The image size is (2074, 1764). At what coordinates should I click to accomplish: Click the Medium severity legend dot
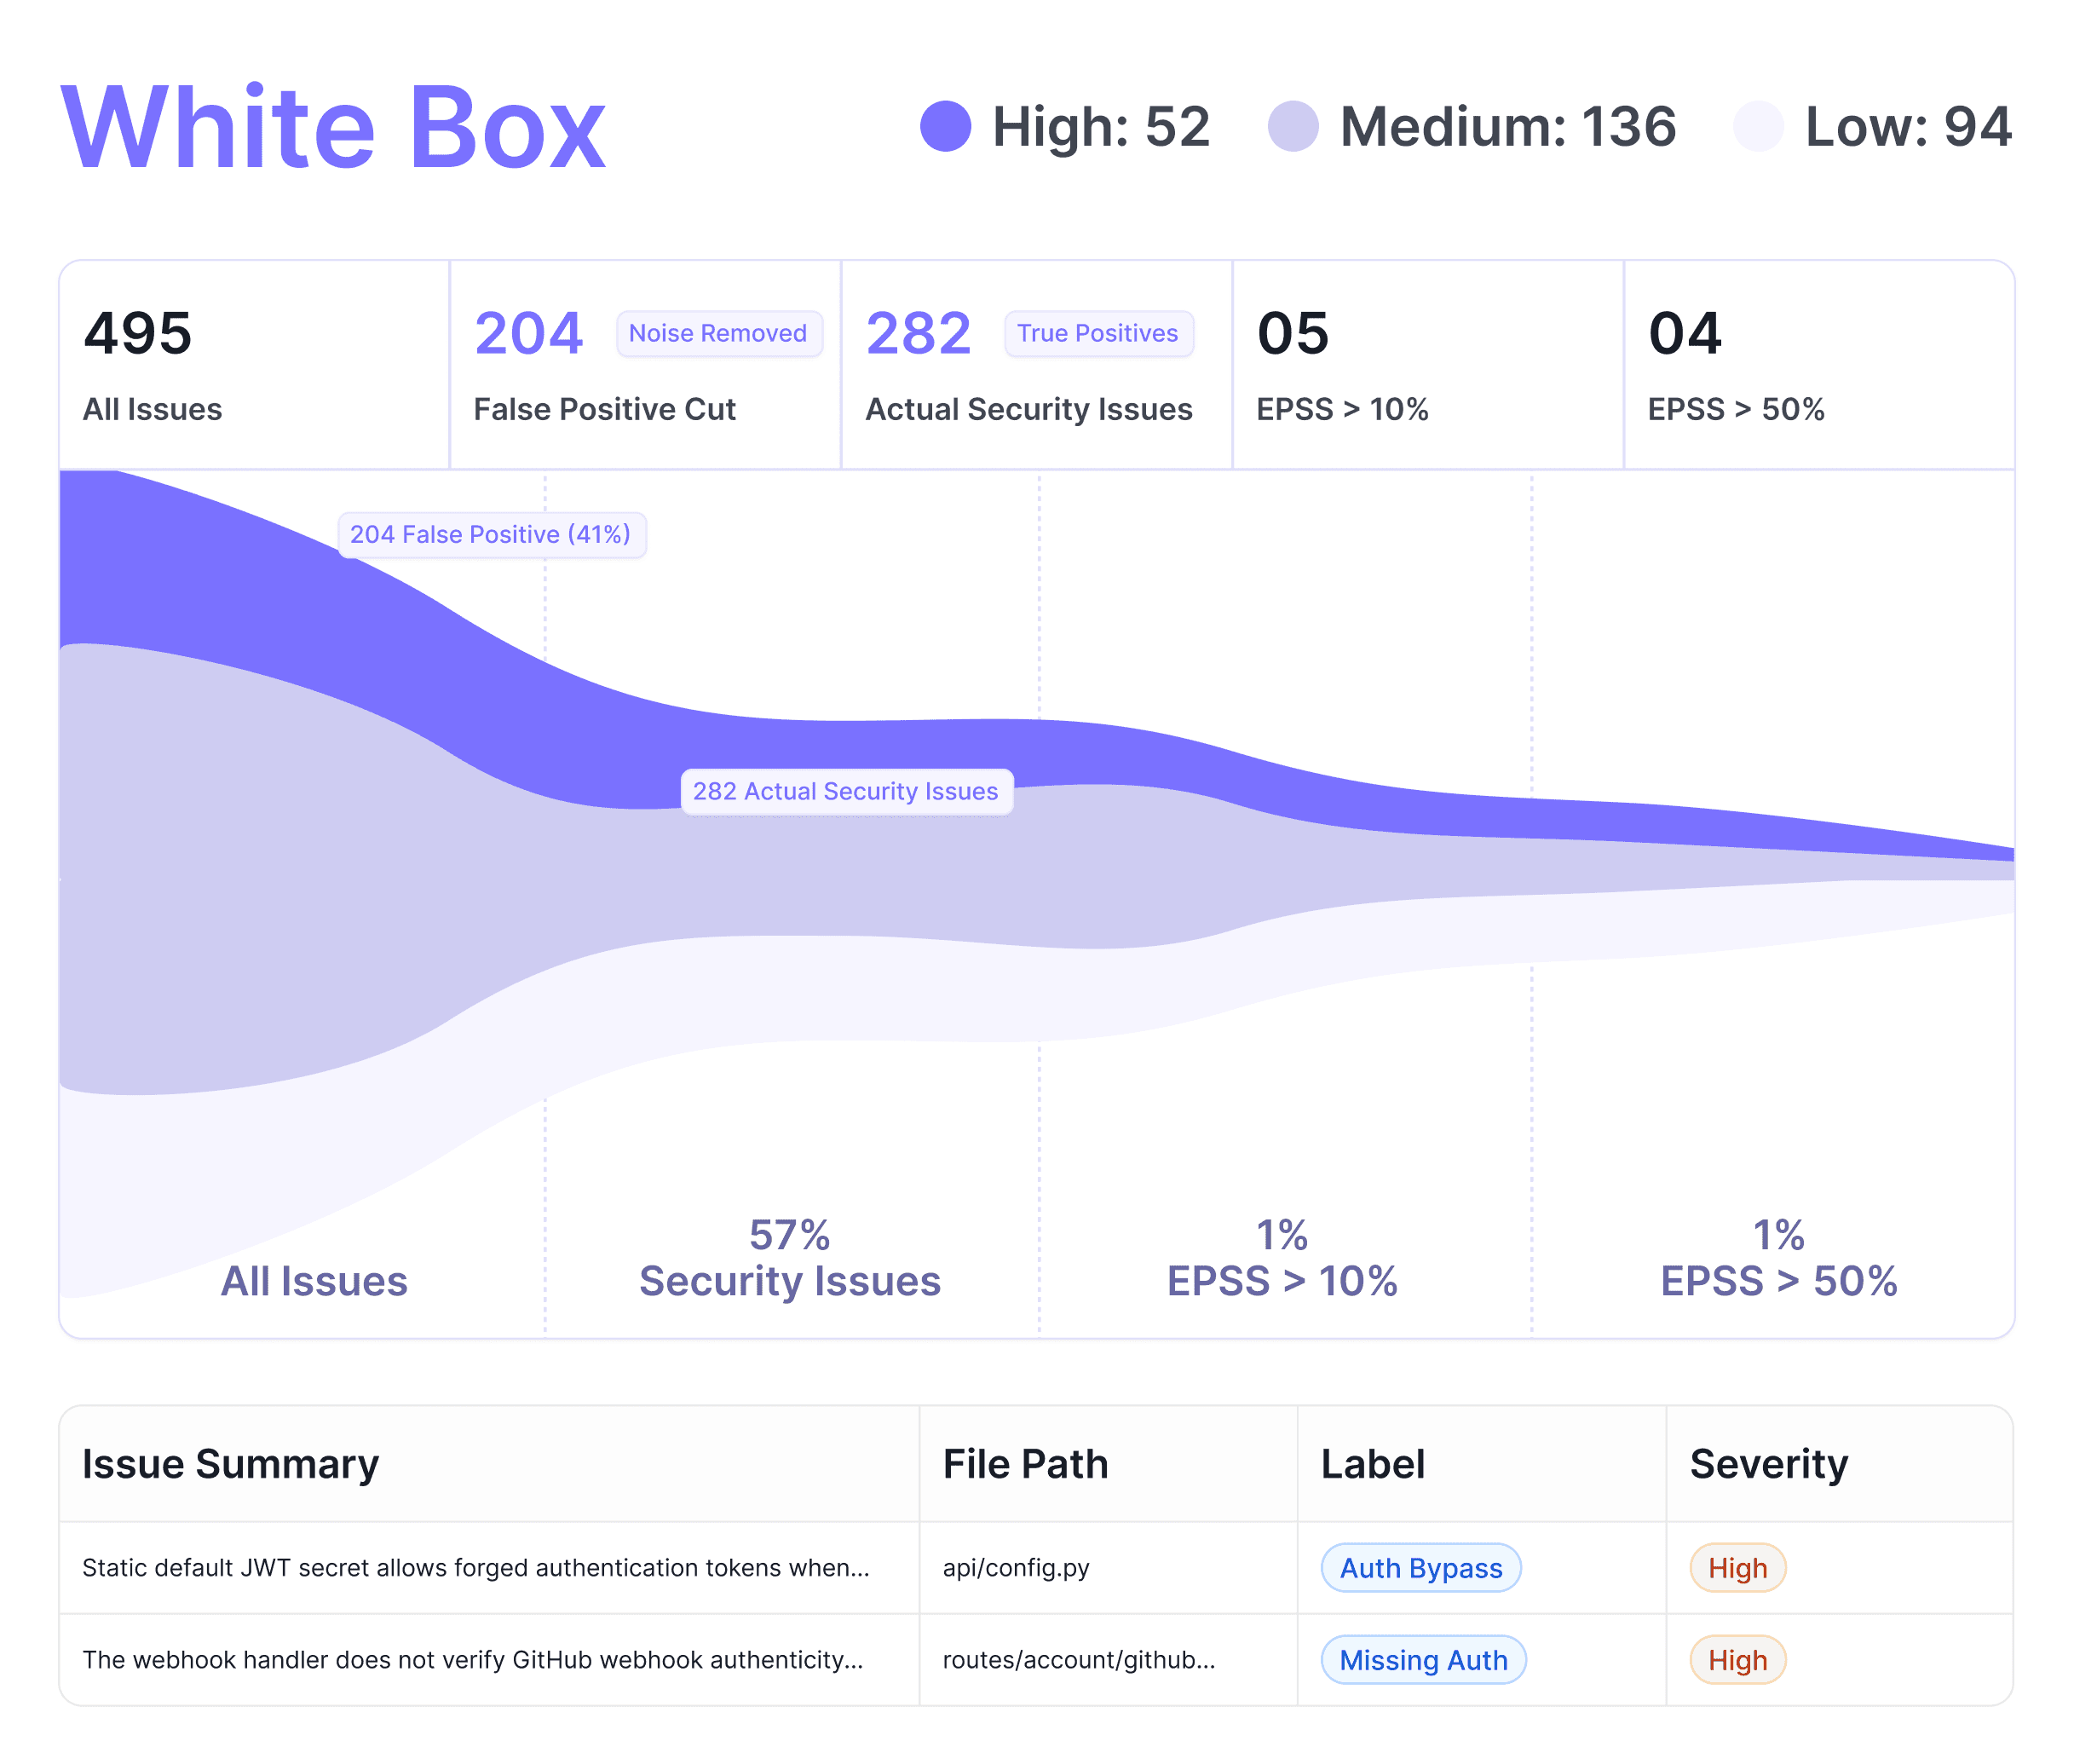[1292, 127]
